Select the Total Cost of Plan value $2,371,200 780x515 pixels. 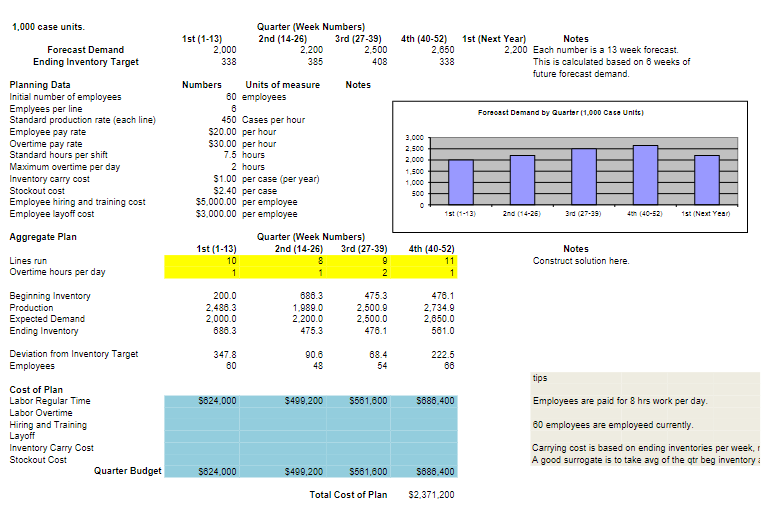(x=431, y=495)
